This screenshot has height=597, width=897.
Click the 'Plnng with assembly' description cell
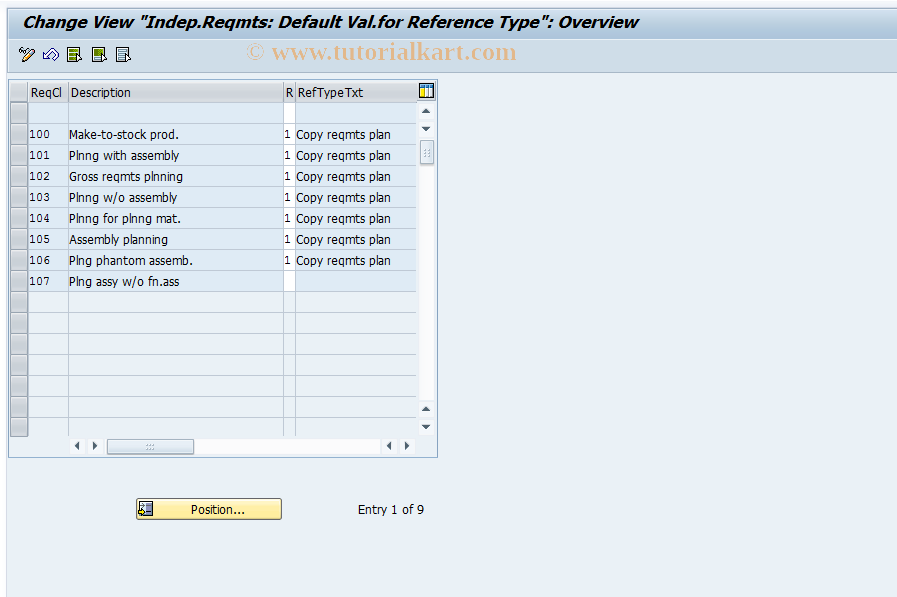coord(176,156)
